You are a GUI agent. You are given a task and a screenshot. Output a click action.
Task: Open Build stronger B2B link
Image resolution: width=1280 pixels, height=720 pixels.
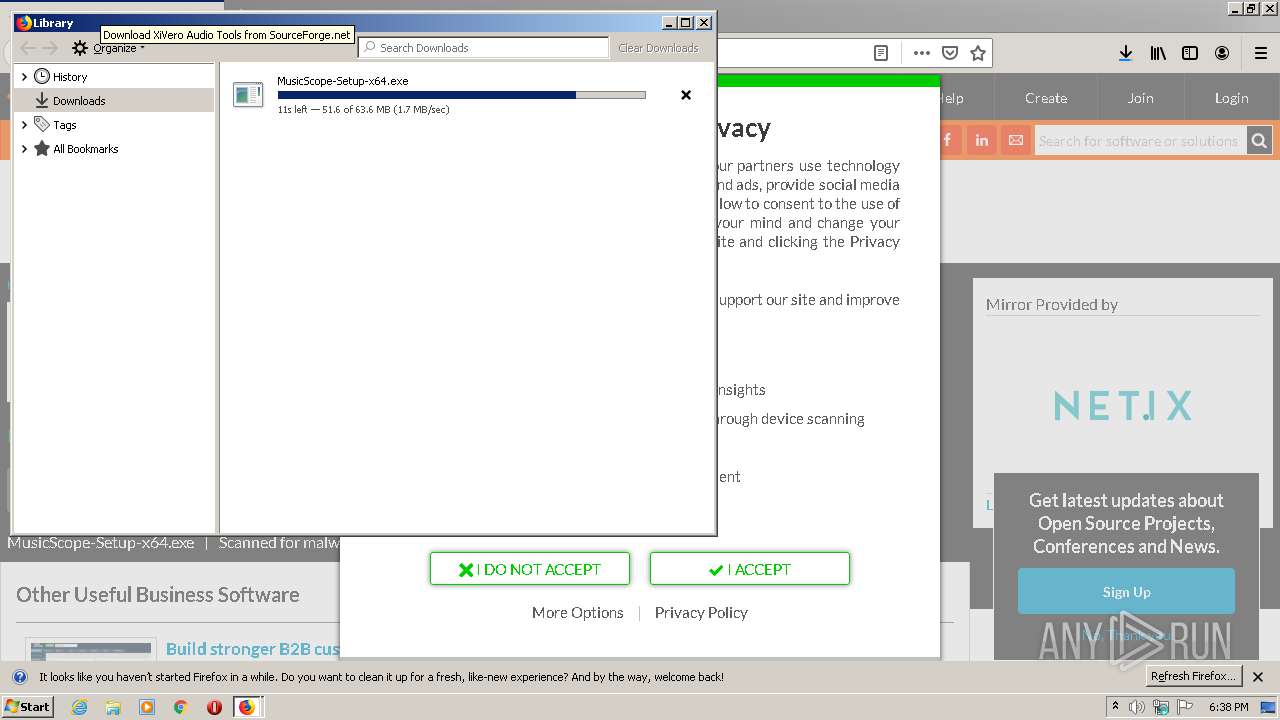(x=253, y=649)
